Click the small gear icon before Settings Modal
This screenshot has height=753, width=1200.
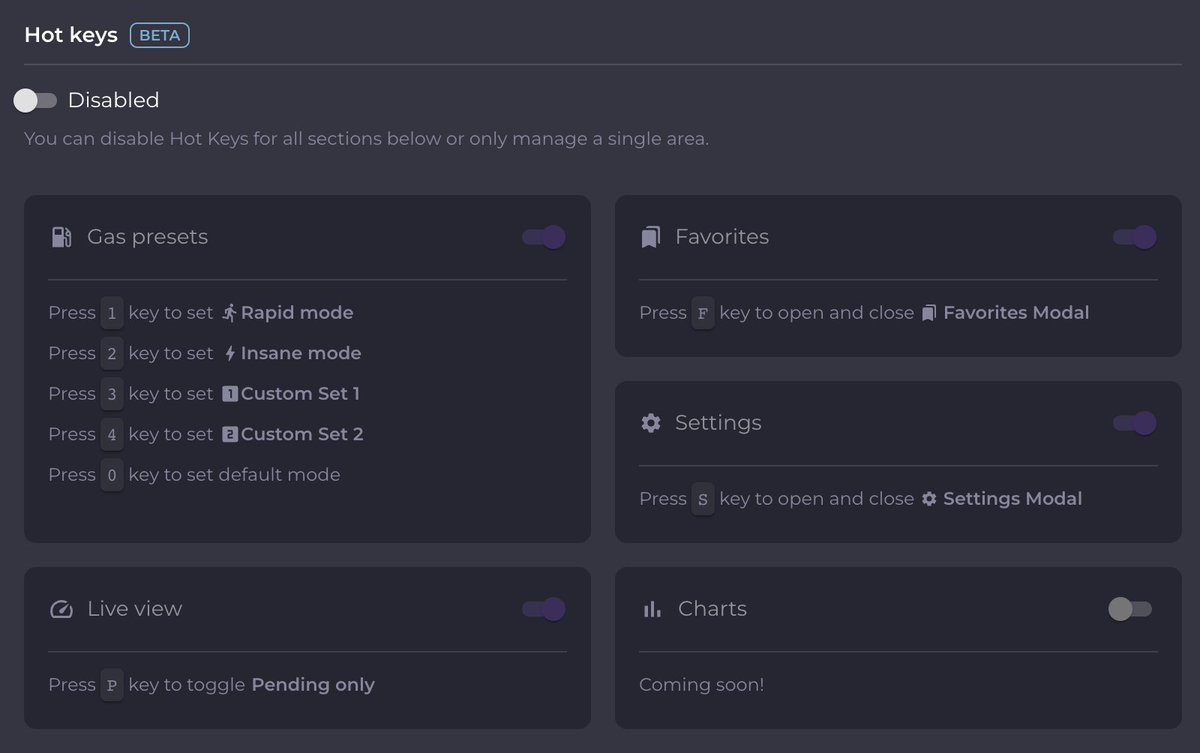(x=929, y=498)
